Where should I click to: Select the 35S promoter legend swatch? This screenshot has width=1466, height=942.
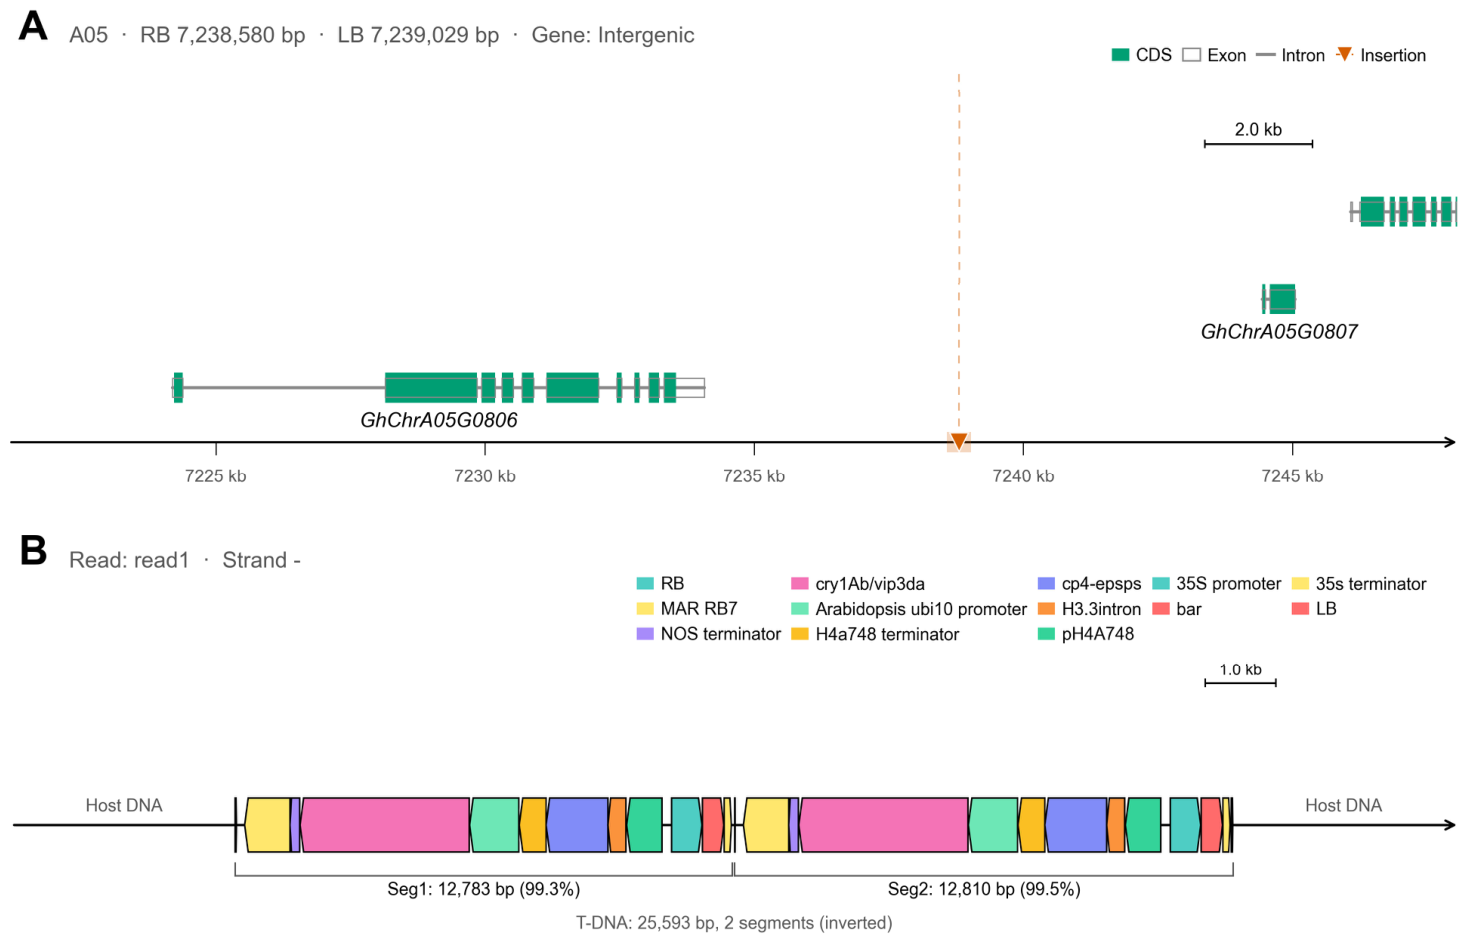pyautogui.click(x=1160, y=583)
